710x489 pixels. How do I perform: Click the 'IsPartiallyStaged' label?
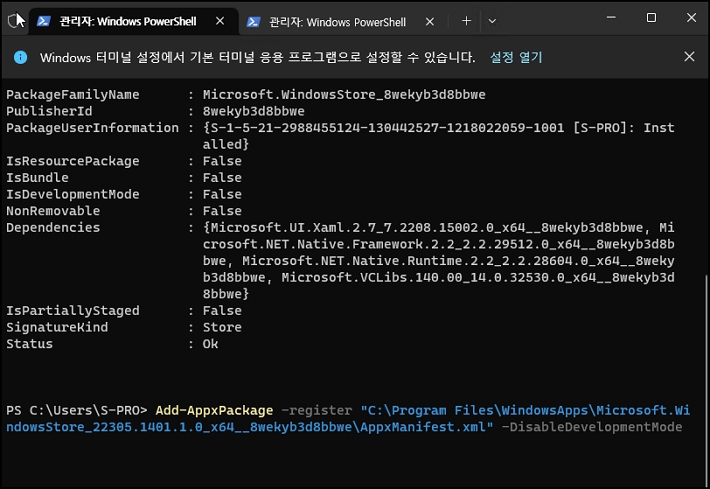[73, 311]
